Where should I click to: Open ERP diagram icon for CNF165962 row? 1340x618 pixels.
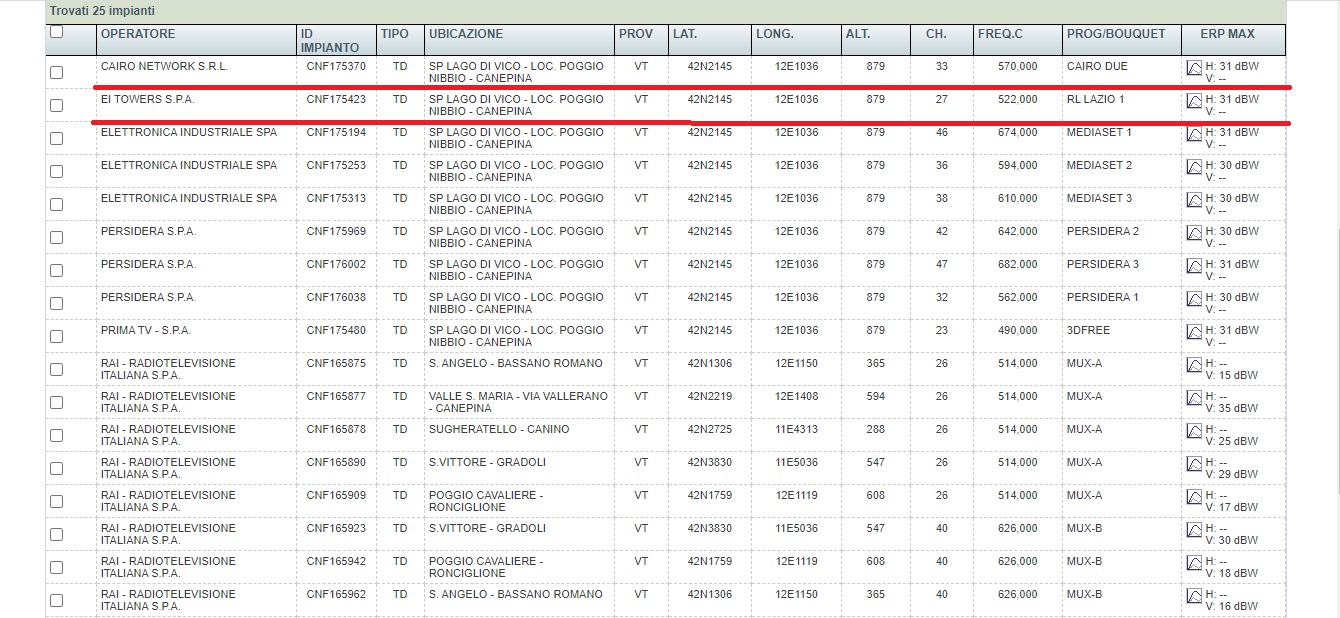pyautogui.click(x=1194, y=596)
